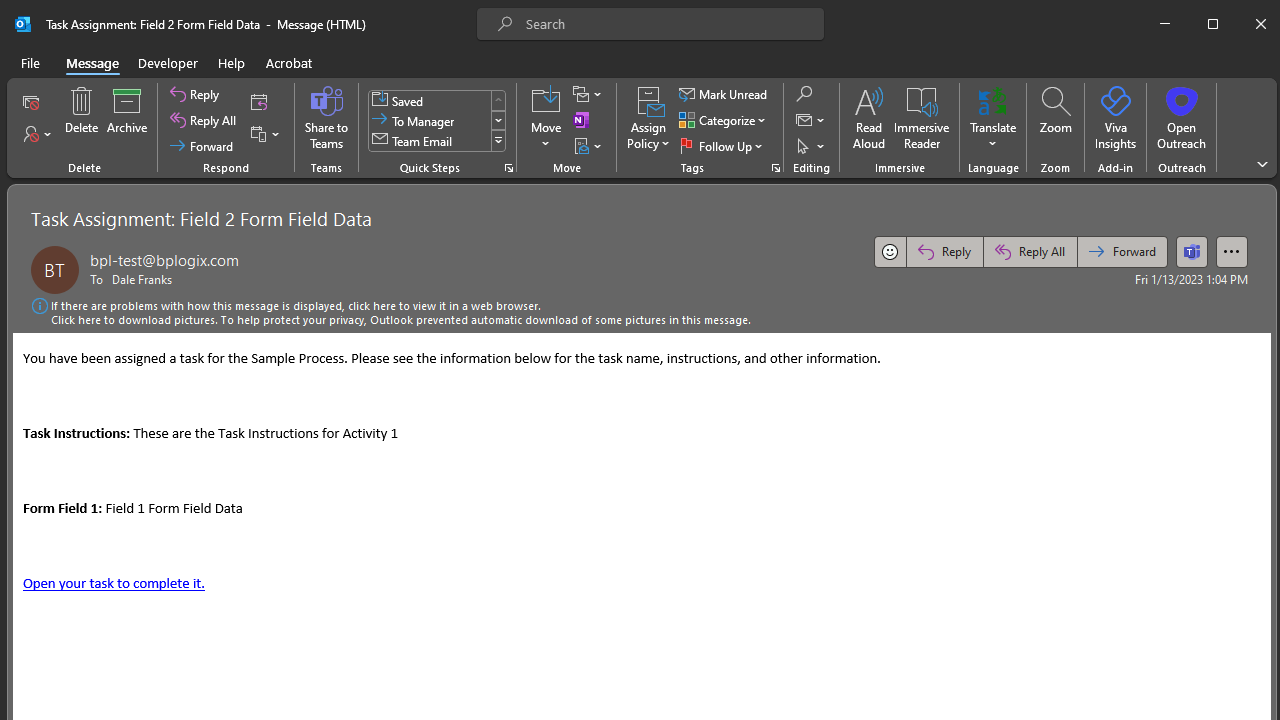Click the download pictures info line
Image resolution: width=1280 pixels, height=720 pixels.
pos(401,320)
